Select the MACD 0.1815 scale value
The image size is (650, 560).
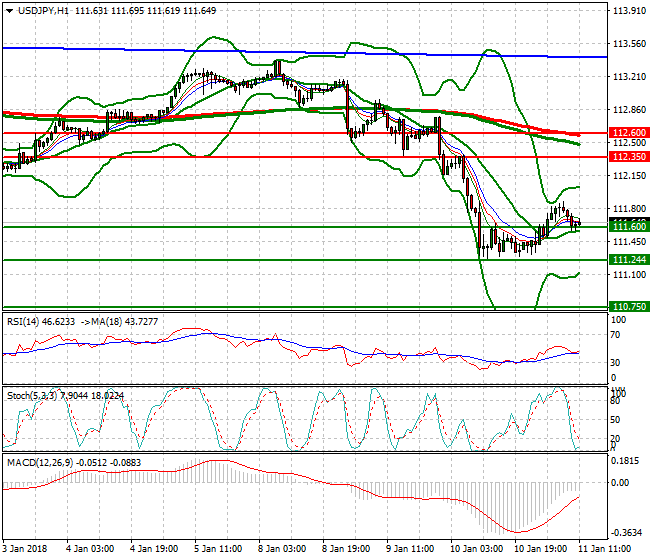pos(625,461)
